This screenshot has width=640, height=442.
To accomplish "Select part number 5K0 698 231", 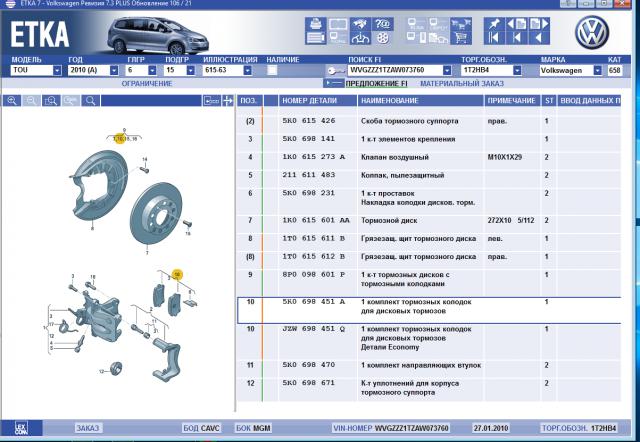I will pyautogui.click(x=309, y=193).
